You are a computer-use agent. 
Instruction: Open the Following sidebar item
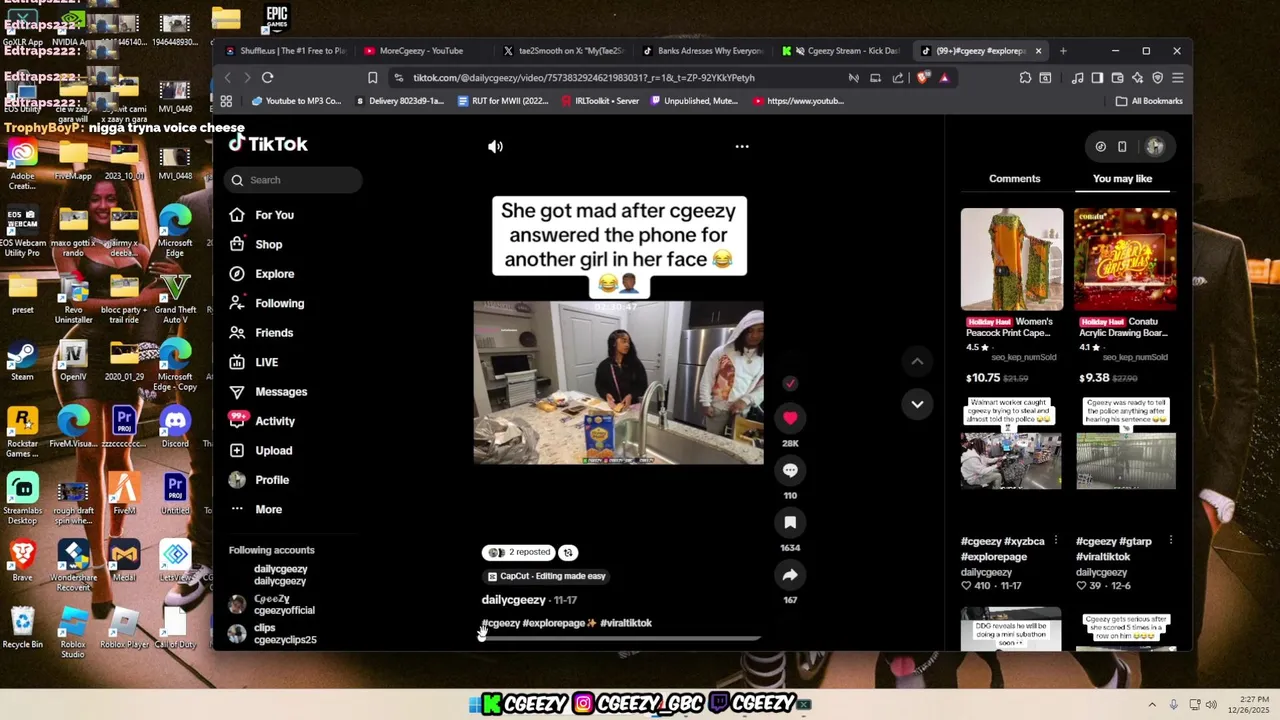[x=279, y=303]
